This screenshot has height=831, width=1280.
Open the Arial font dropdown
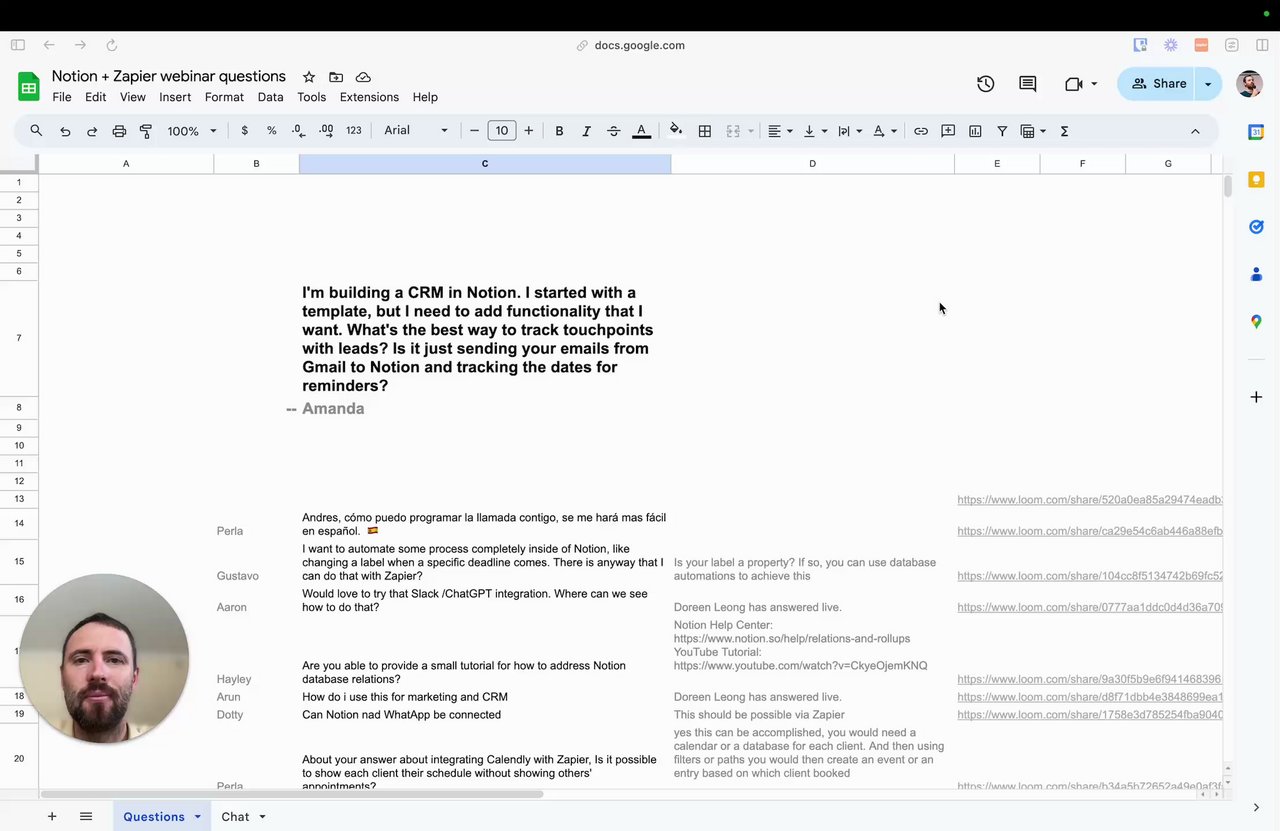416,131
